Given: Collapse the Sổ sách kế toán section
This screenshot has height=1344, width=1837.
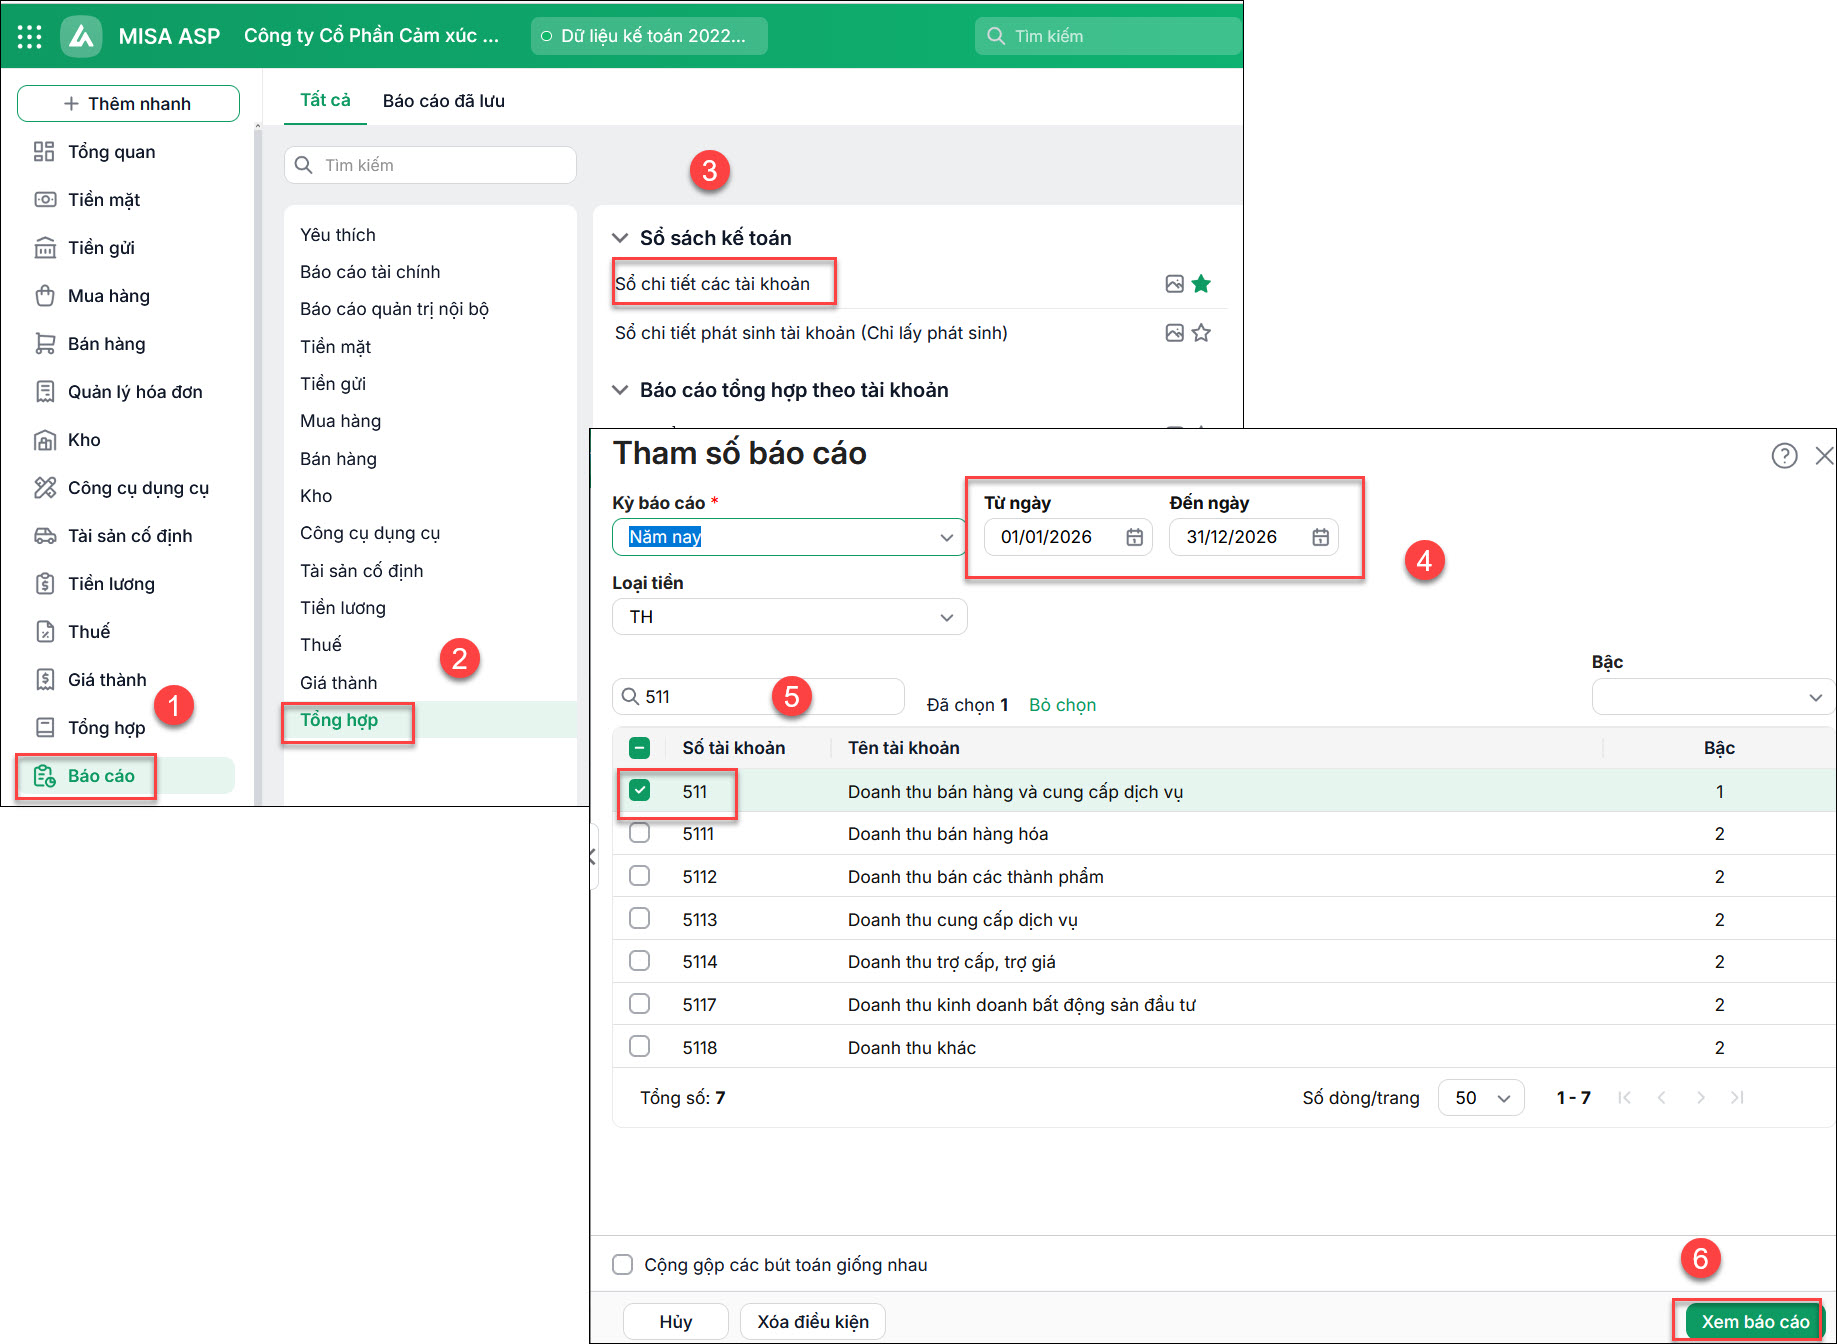Looking at the screenshot, I should 620,238.
